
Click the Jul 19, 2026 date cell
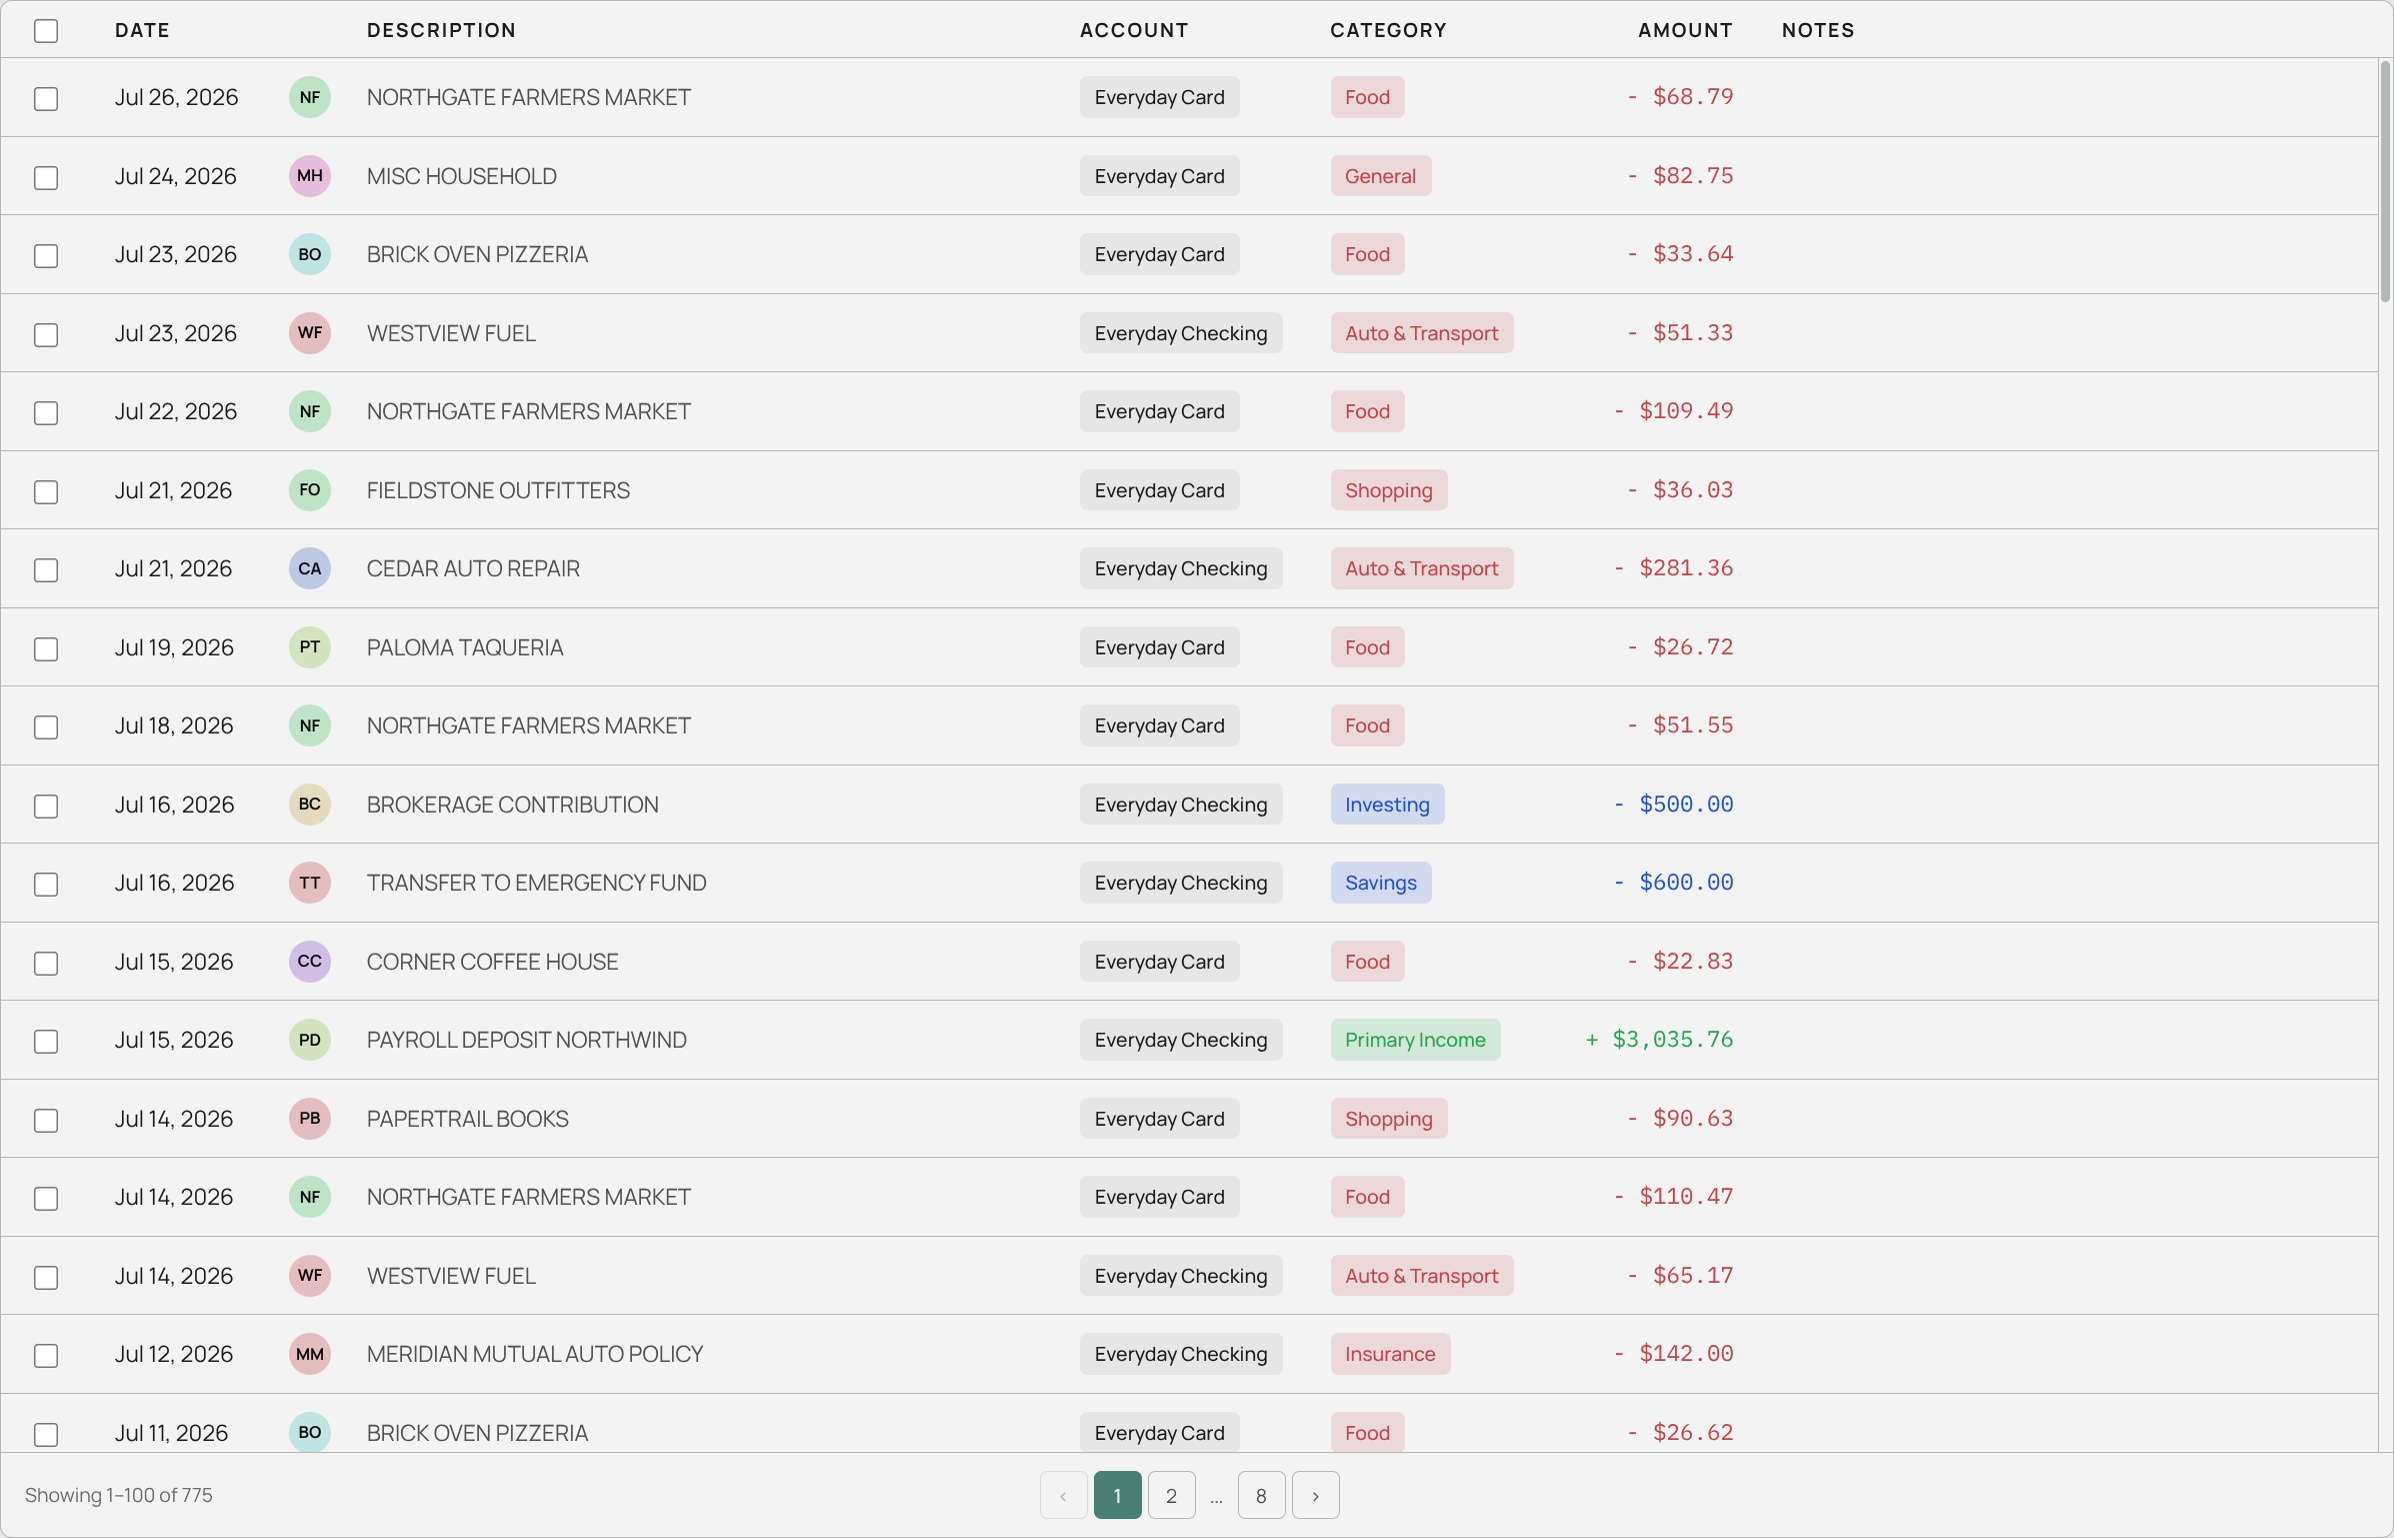[x=174, y=647]
